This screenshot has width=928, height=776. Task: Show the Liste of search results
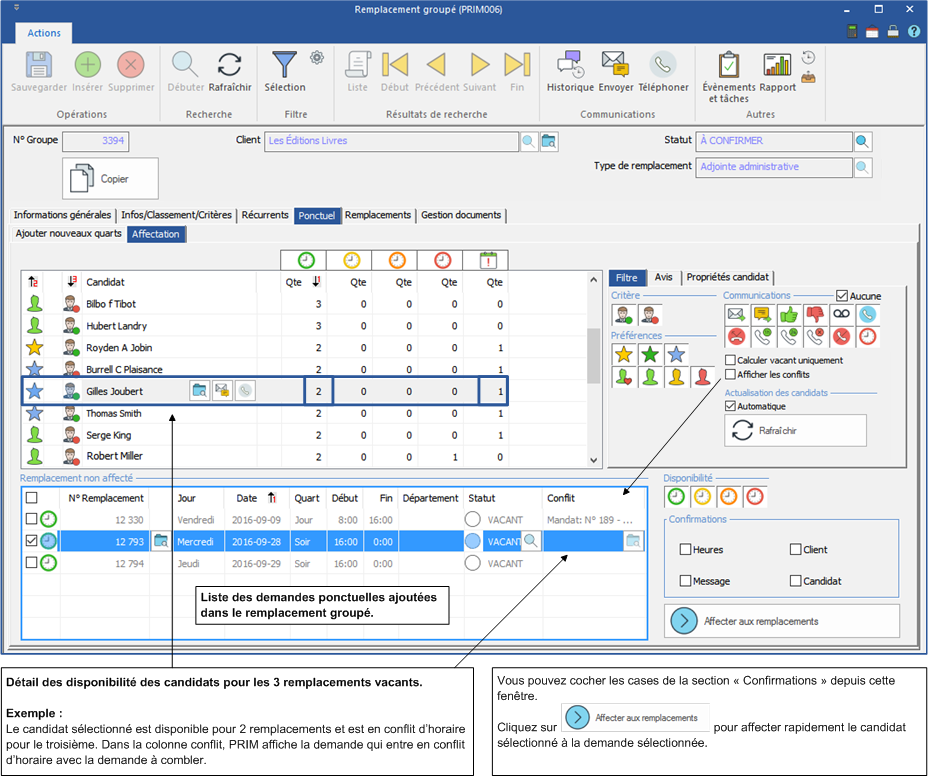[357, 65]
